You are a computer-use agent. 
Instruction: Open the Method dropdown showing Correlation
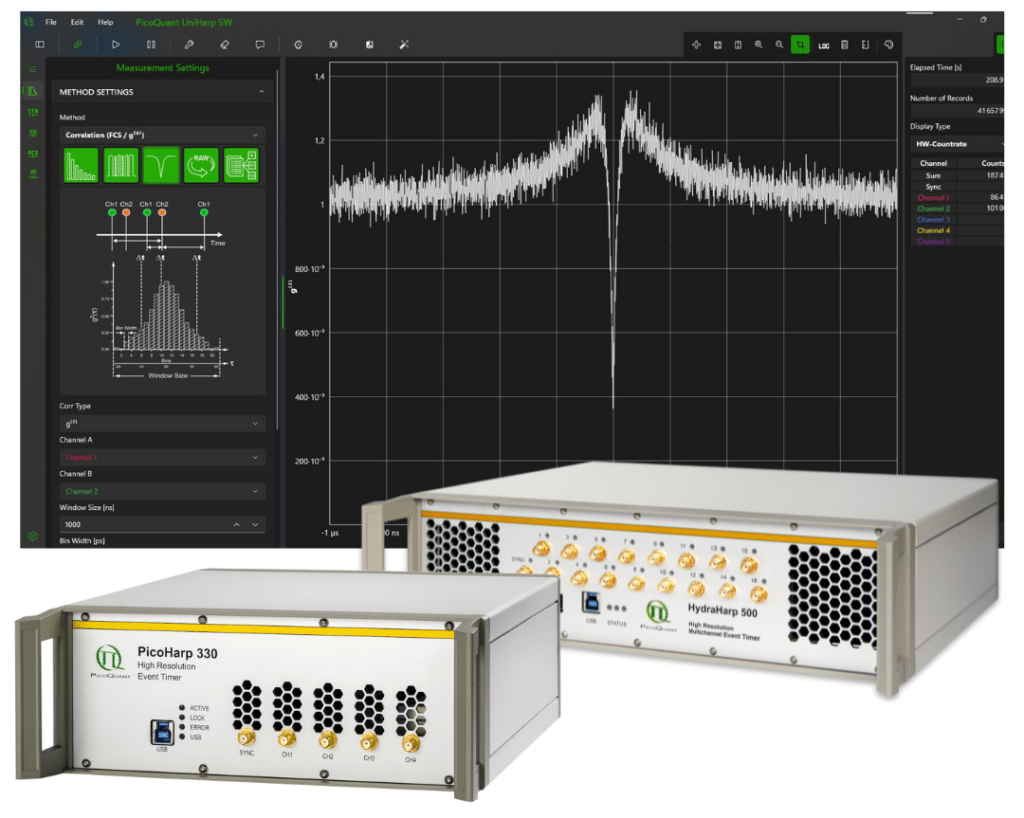point(160,134)
